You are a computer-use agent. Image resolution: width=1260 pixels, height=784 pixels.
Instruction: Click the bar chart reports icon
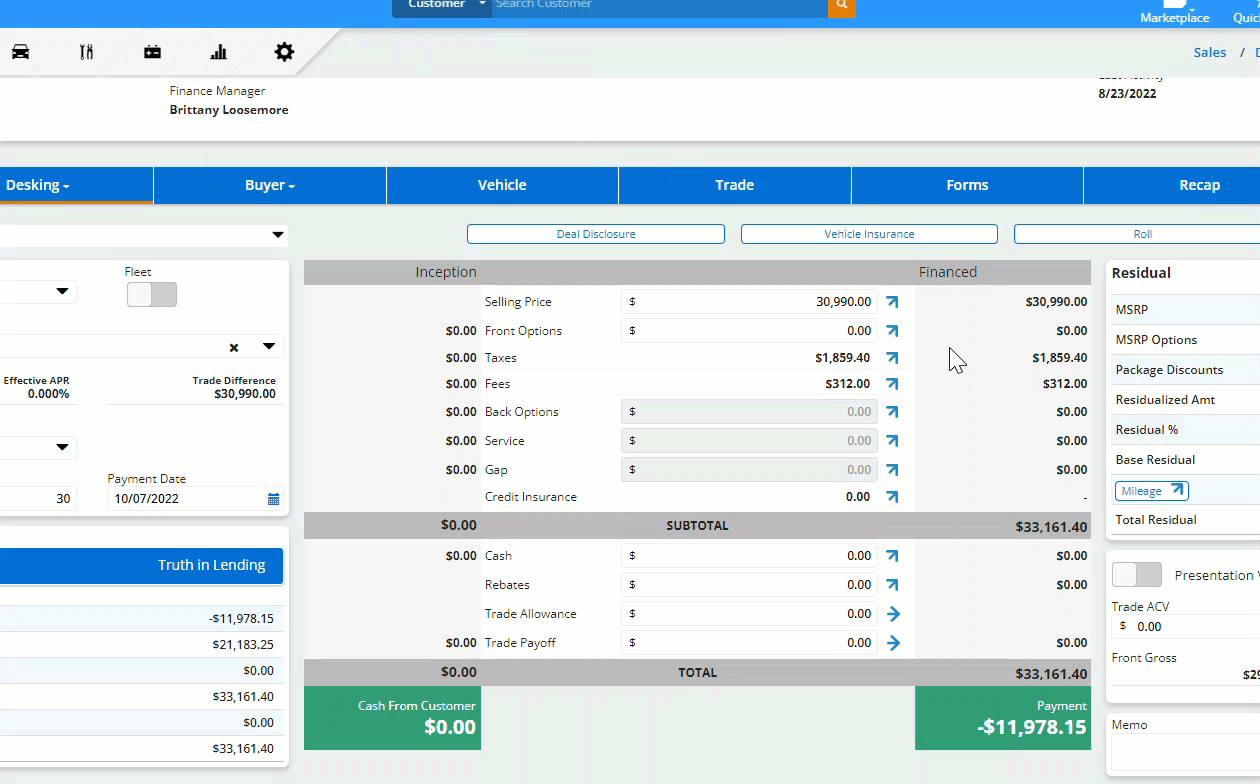(x=218, y=52)
